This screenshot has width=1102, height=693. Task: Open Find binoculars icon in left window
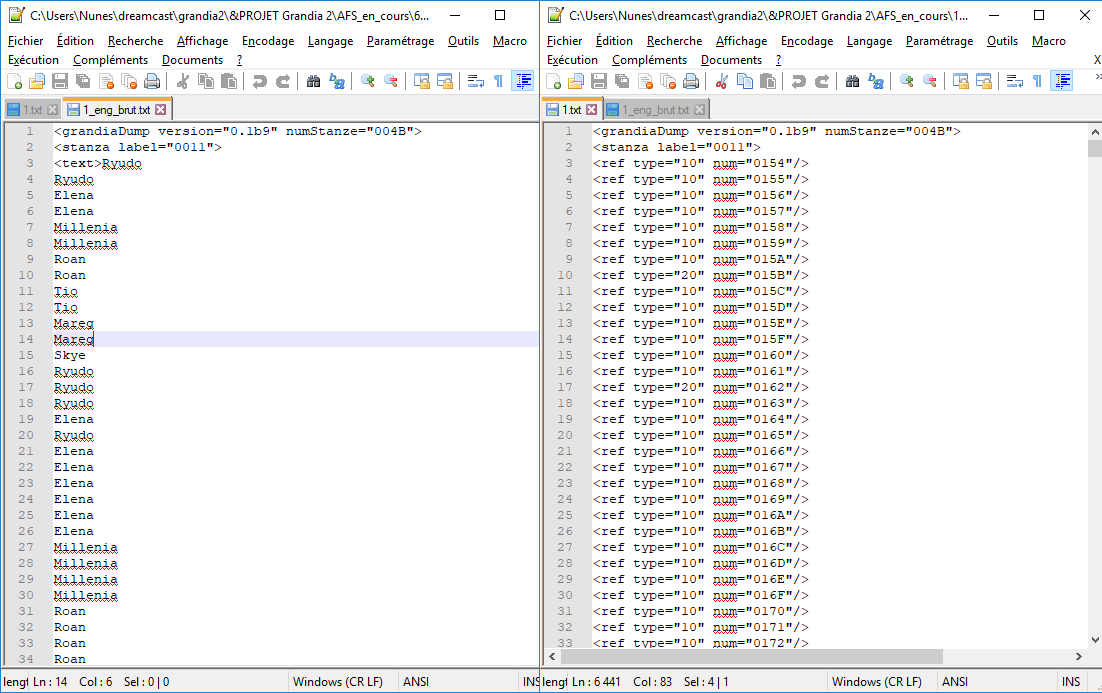pyautogui.click(x=313, y=82)
